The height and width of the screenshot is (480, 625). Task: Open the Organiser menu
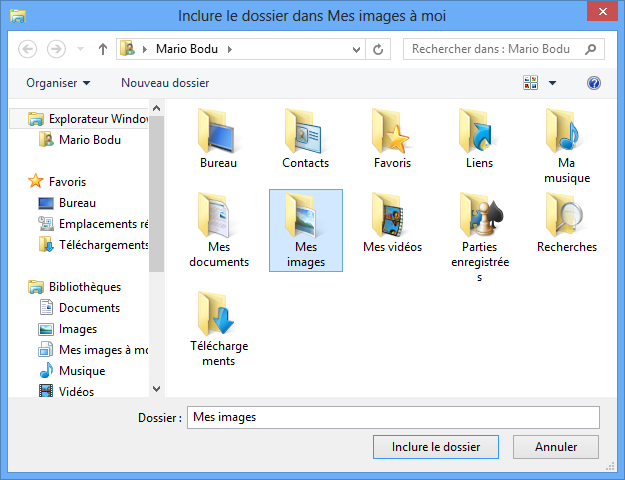(x=58, y=83)
